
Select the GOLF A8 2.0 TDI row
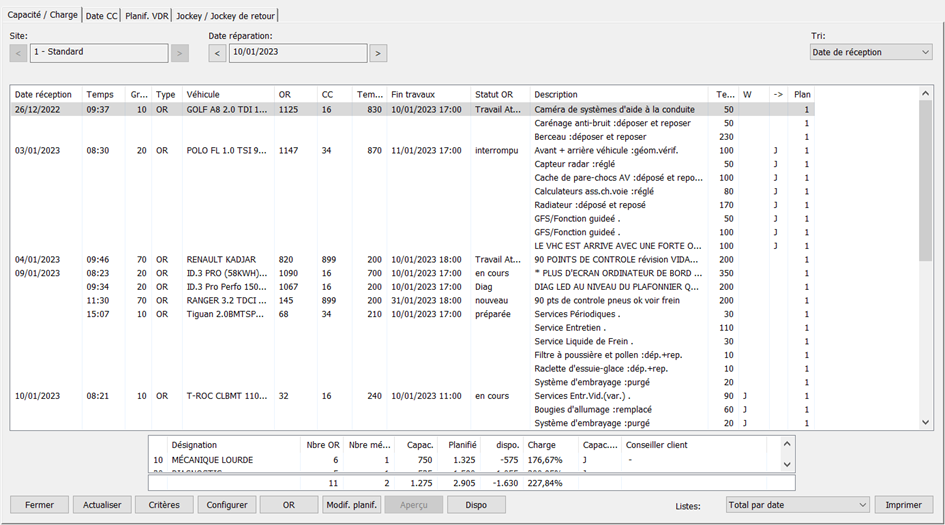(x=412, y=110)
